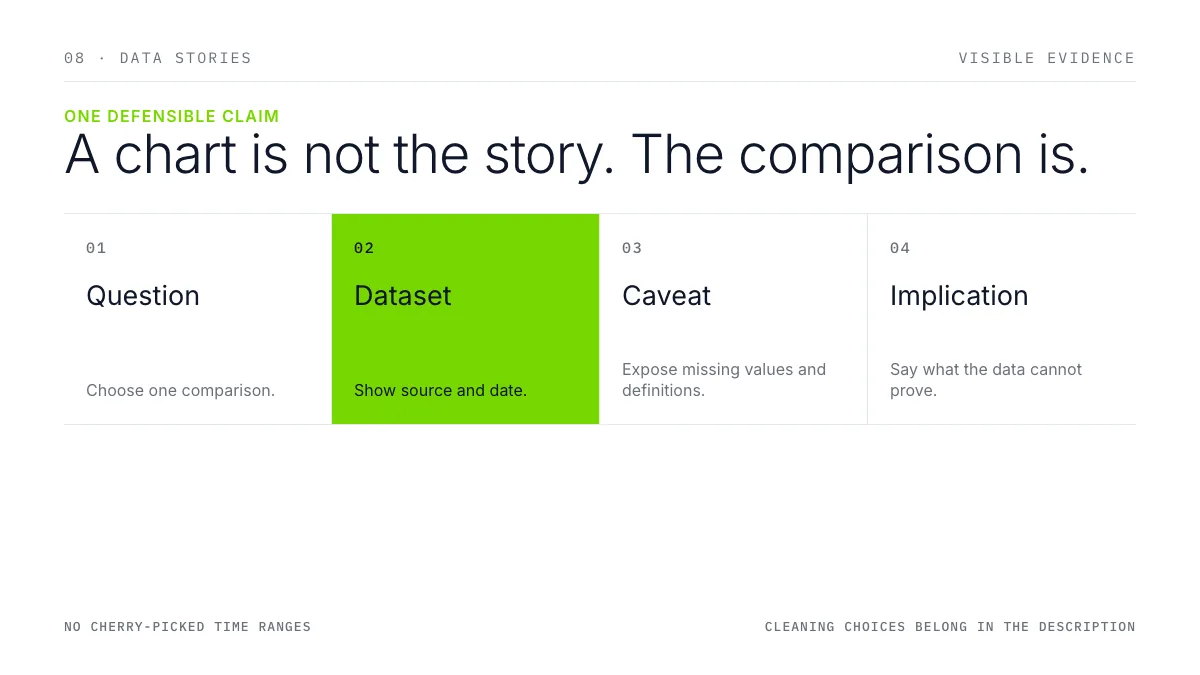This screenshot has width=1200, height=675.
Task: Click NO CHERRY-PICKED TIME RANGES footer
Action: click(x=188, y=627)
